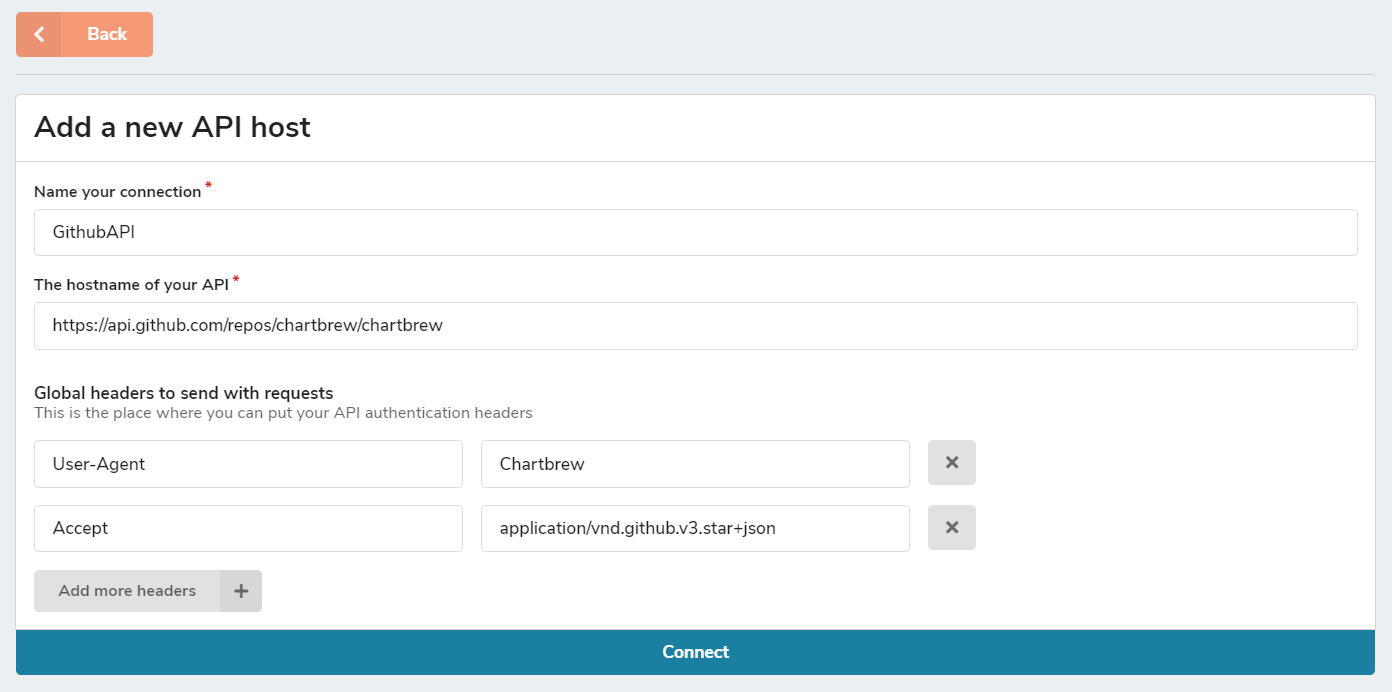Click the plus icon on Add more headers
Screen dimensions: 1392x692
240,590
